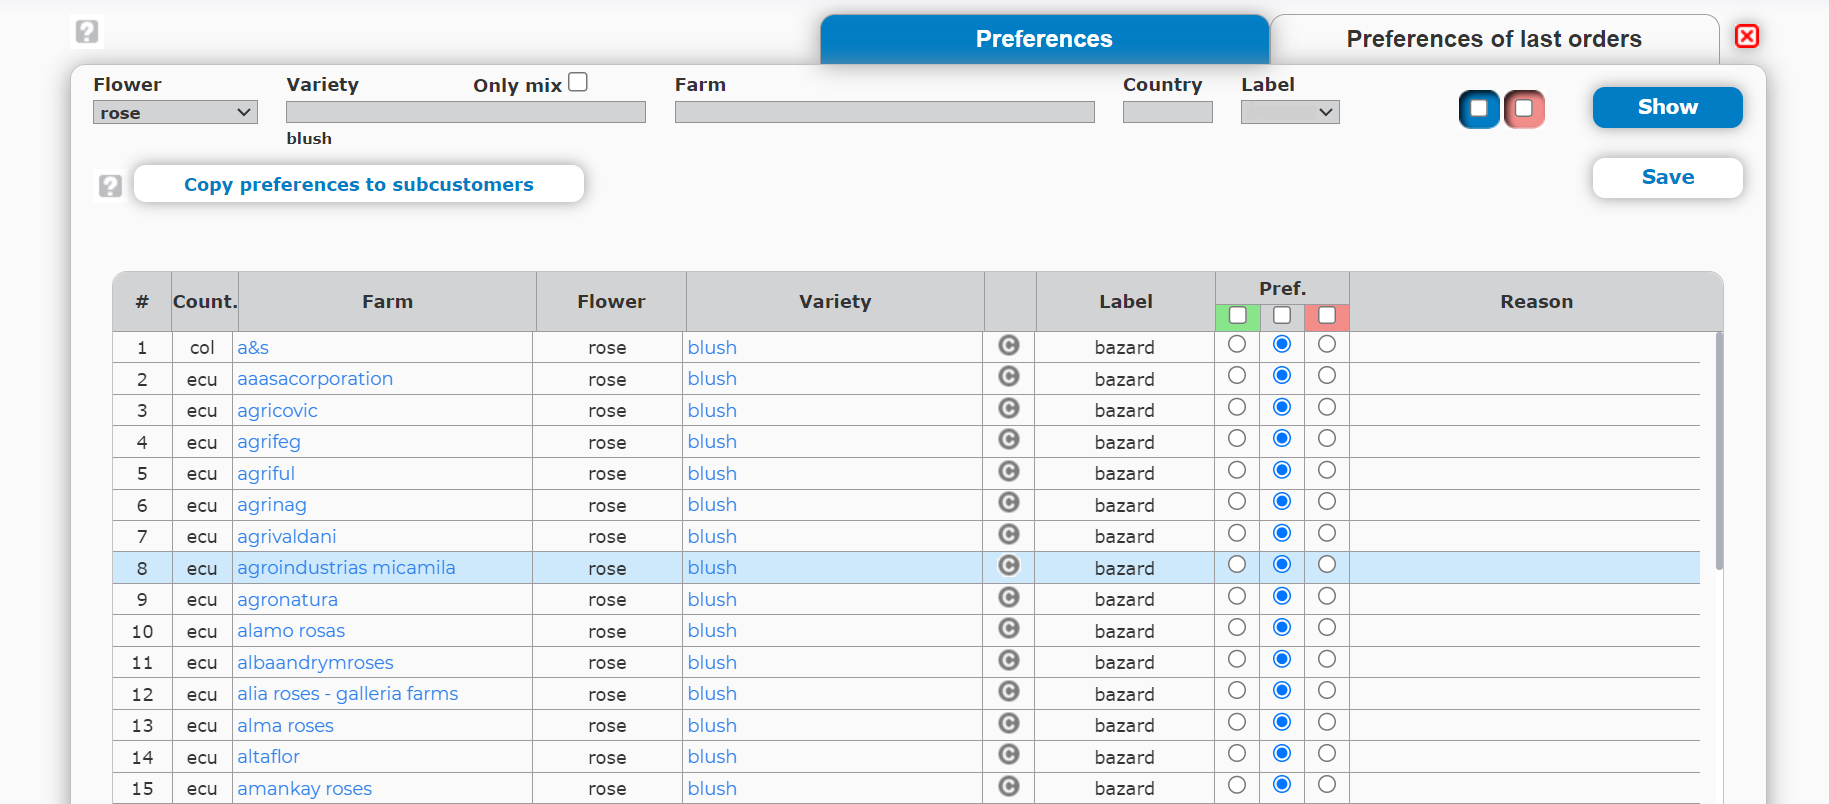This screenshot has height=804, width=1829.
Task: Click the copyright icon for alamo rosas
Action: coord(1009,629)
